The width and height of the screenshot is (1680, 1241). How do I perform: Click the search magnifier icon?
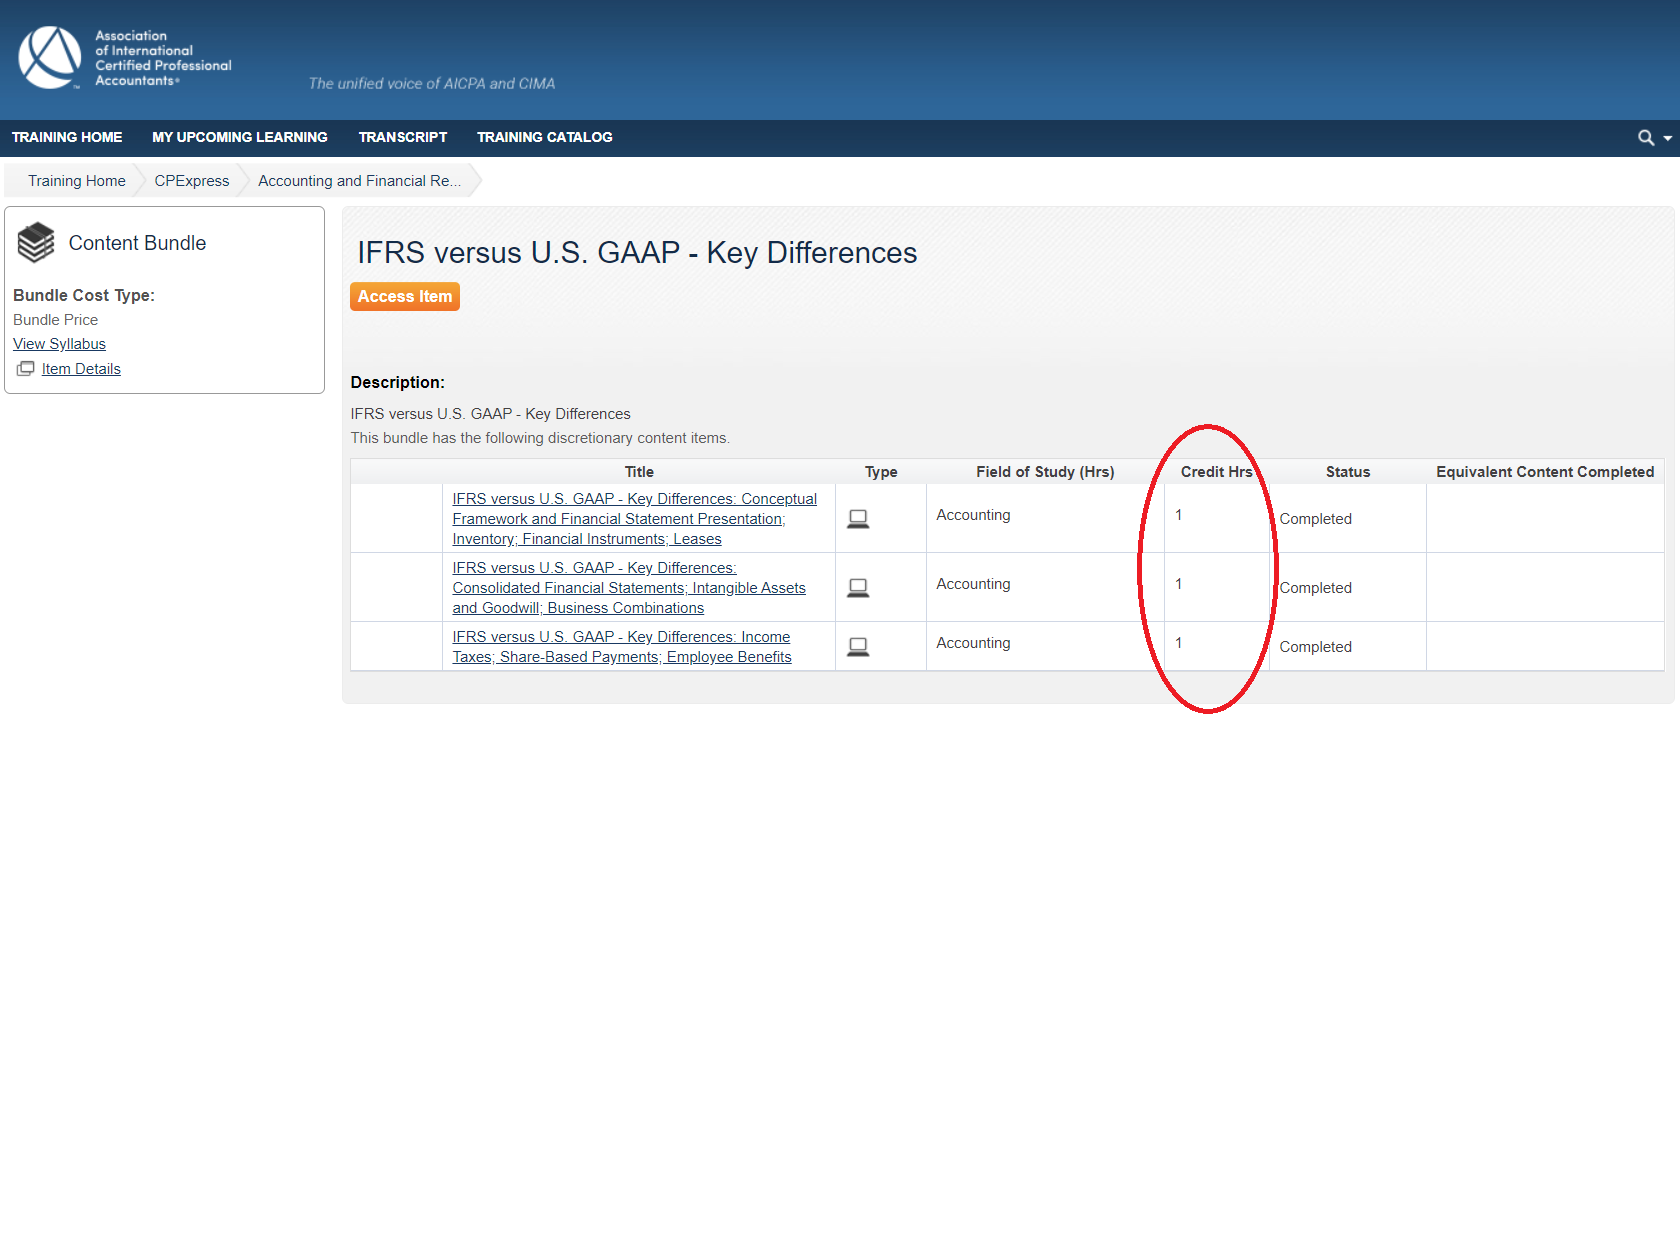[x=1645, y=137]
